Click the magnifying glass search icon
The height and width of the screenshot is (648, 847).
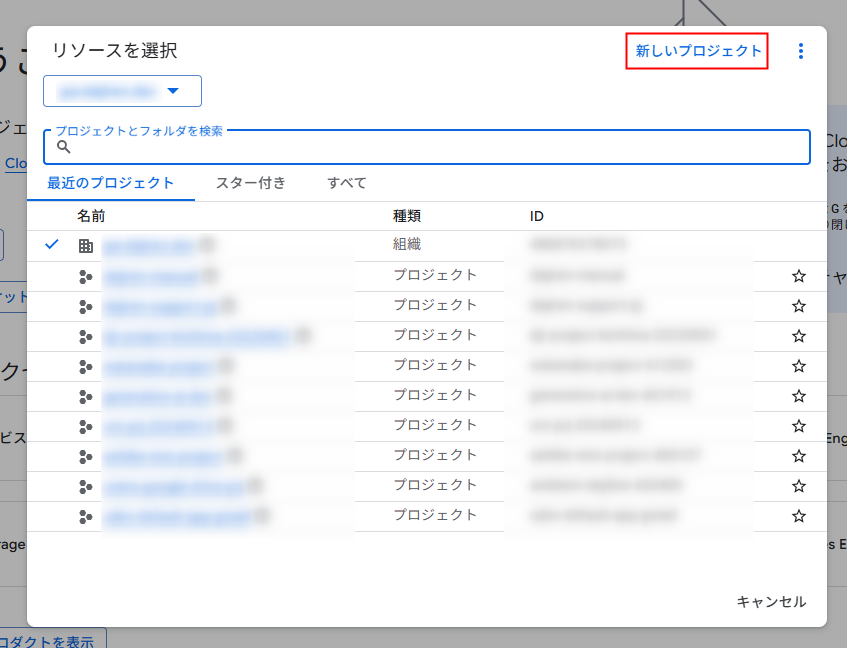pyautogui.click(x=64, y=147)
